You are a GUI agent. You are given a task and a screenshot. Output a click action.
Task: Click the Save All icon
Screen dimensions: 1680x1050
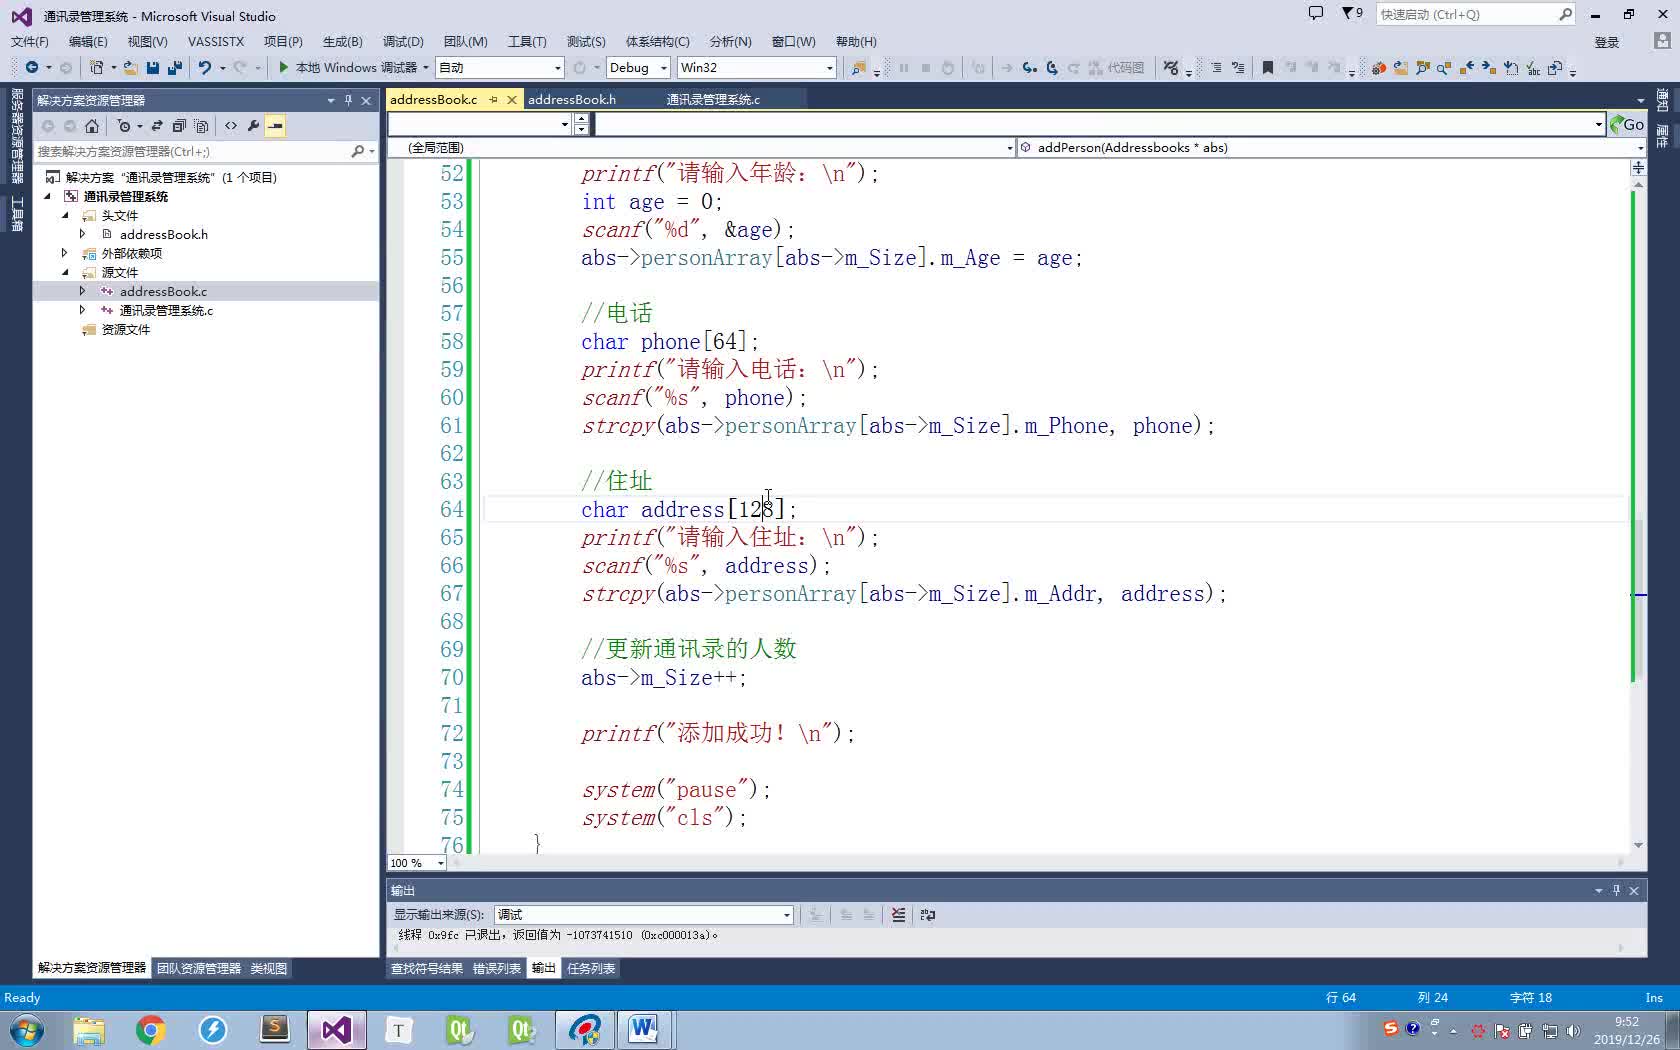(174, 67)
